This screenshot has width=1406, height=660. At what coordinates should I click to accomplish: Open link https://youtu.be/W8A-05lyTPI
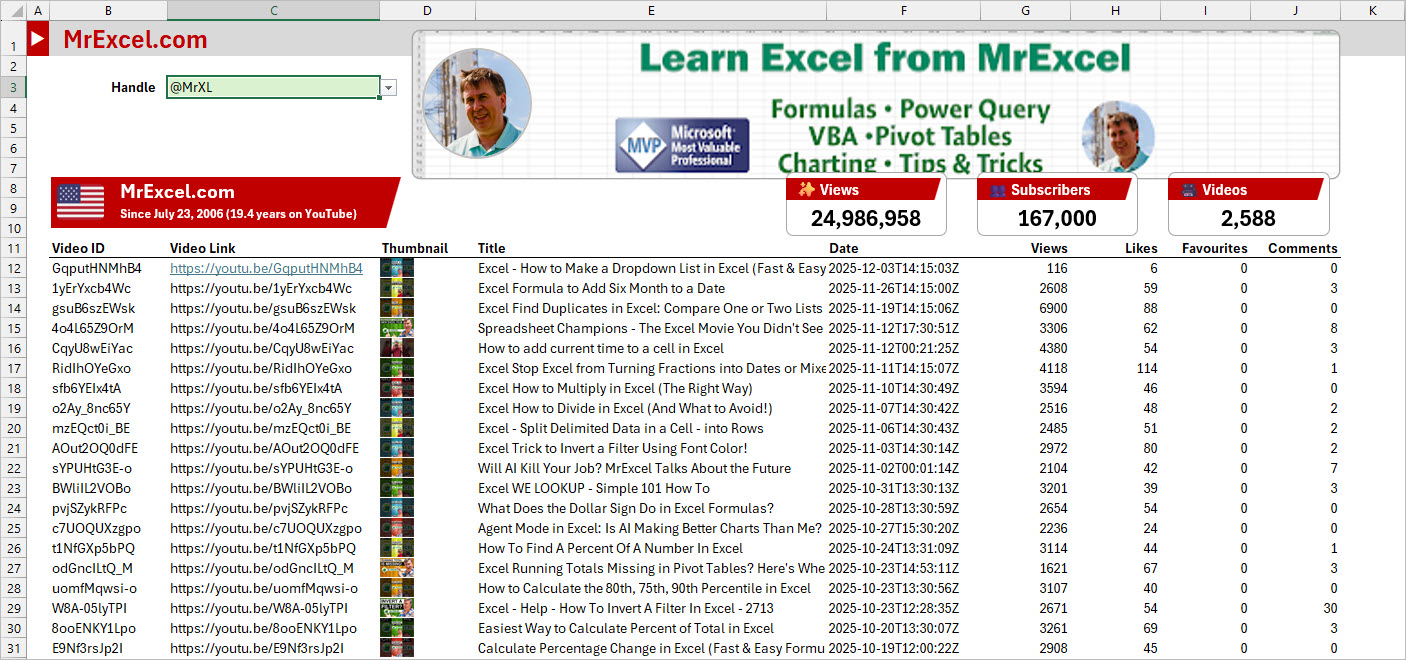[x=259, y=608]
